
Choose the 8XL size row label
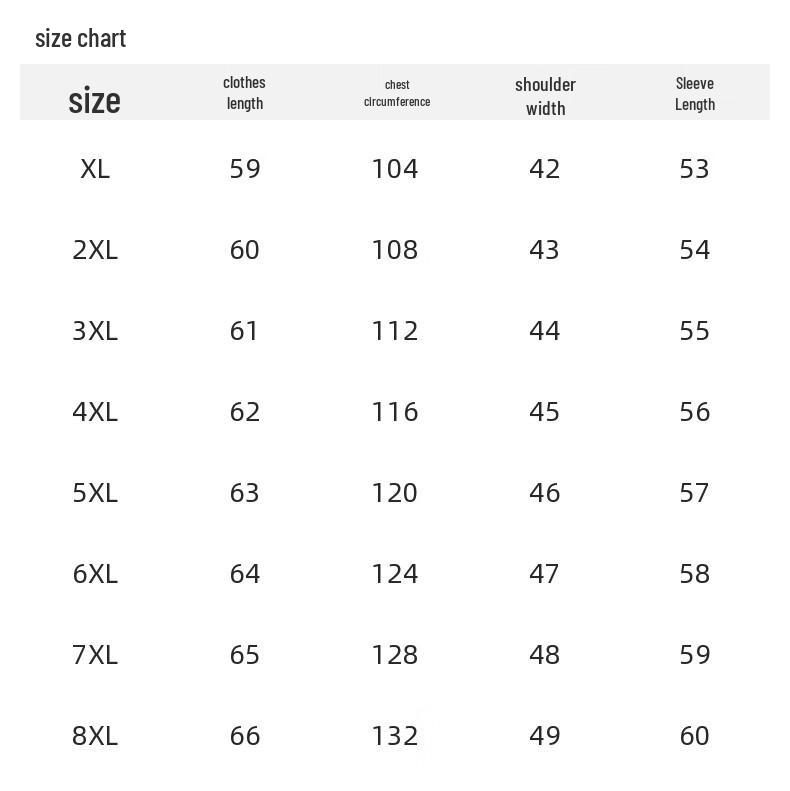point(95,736)
